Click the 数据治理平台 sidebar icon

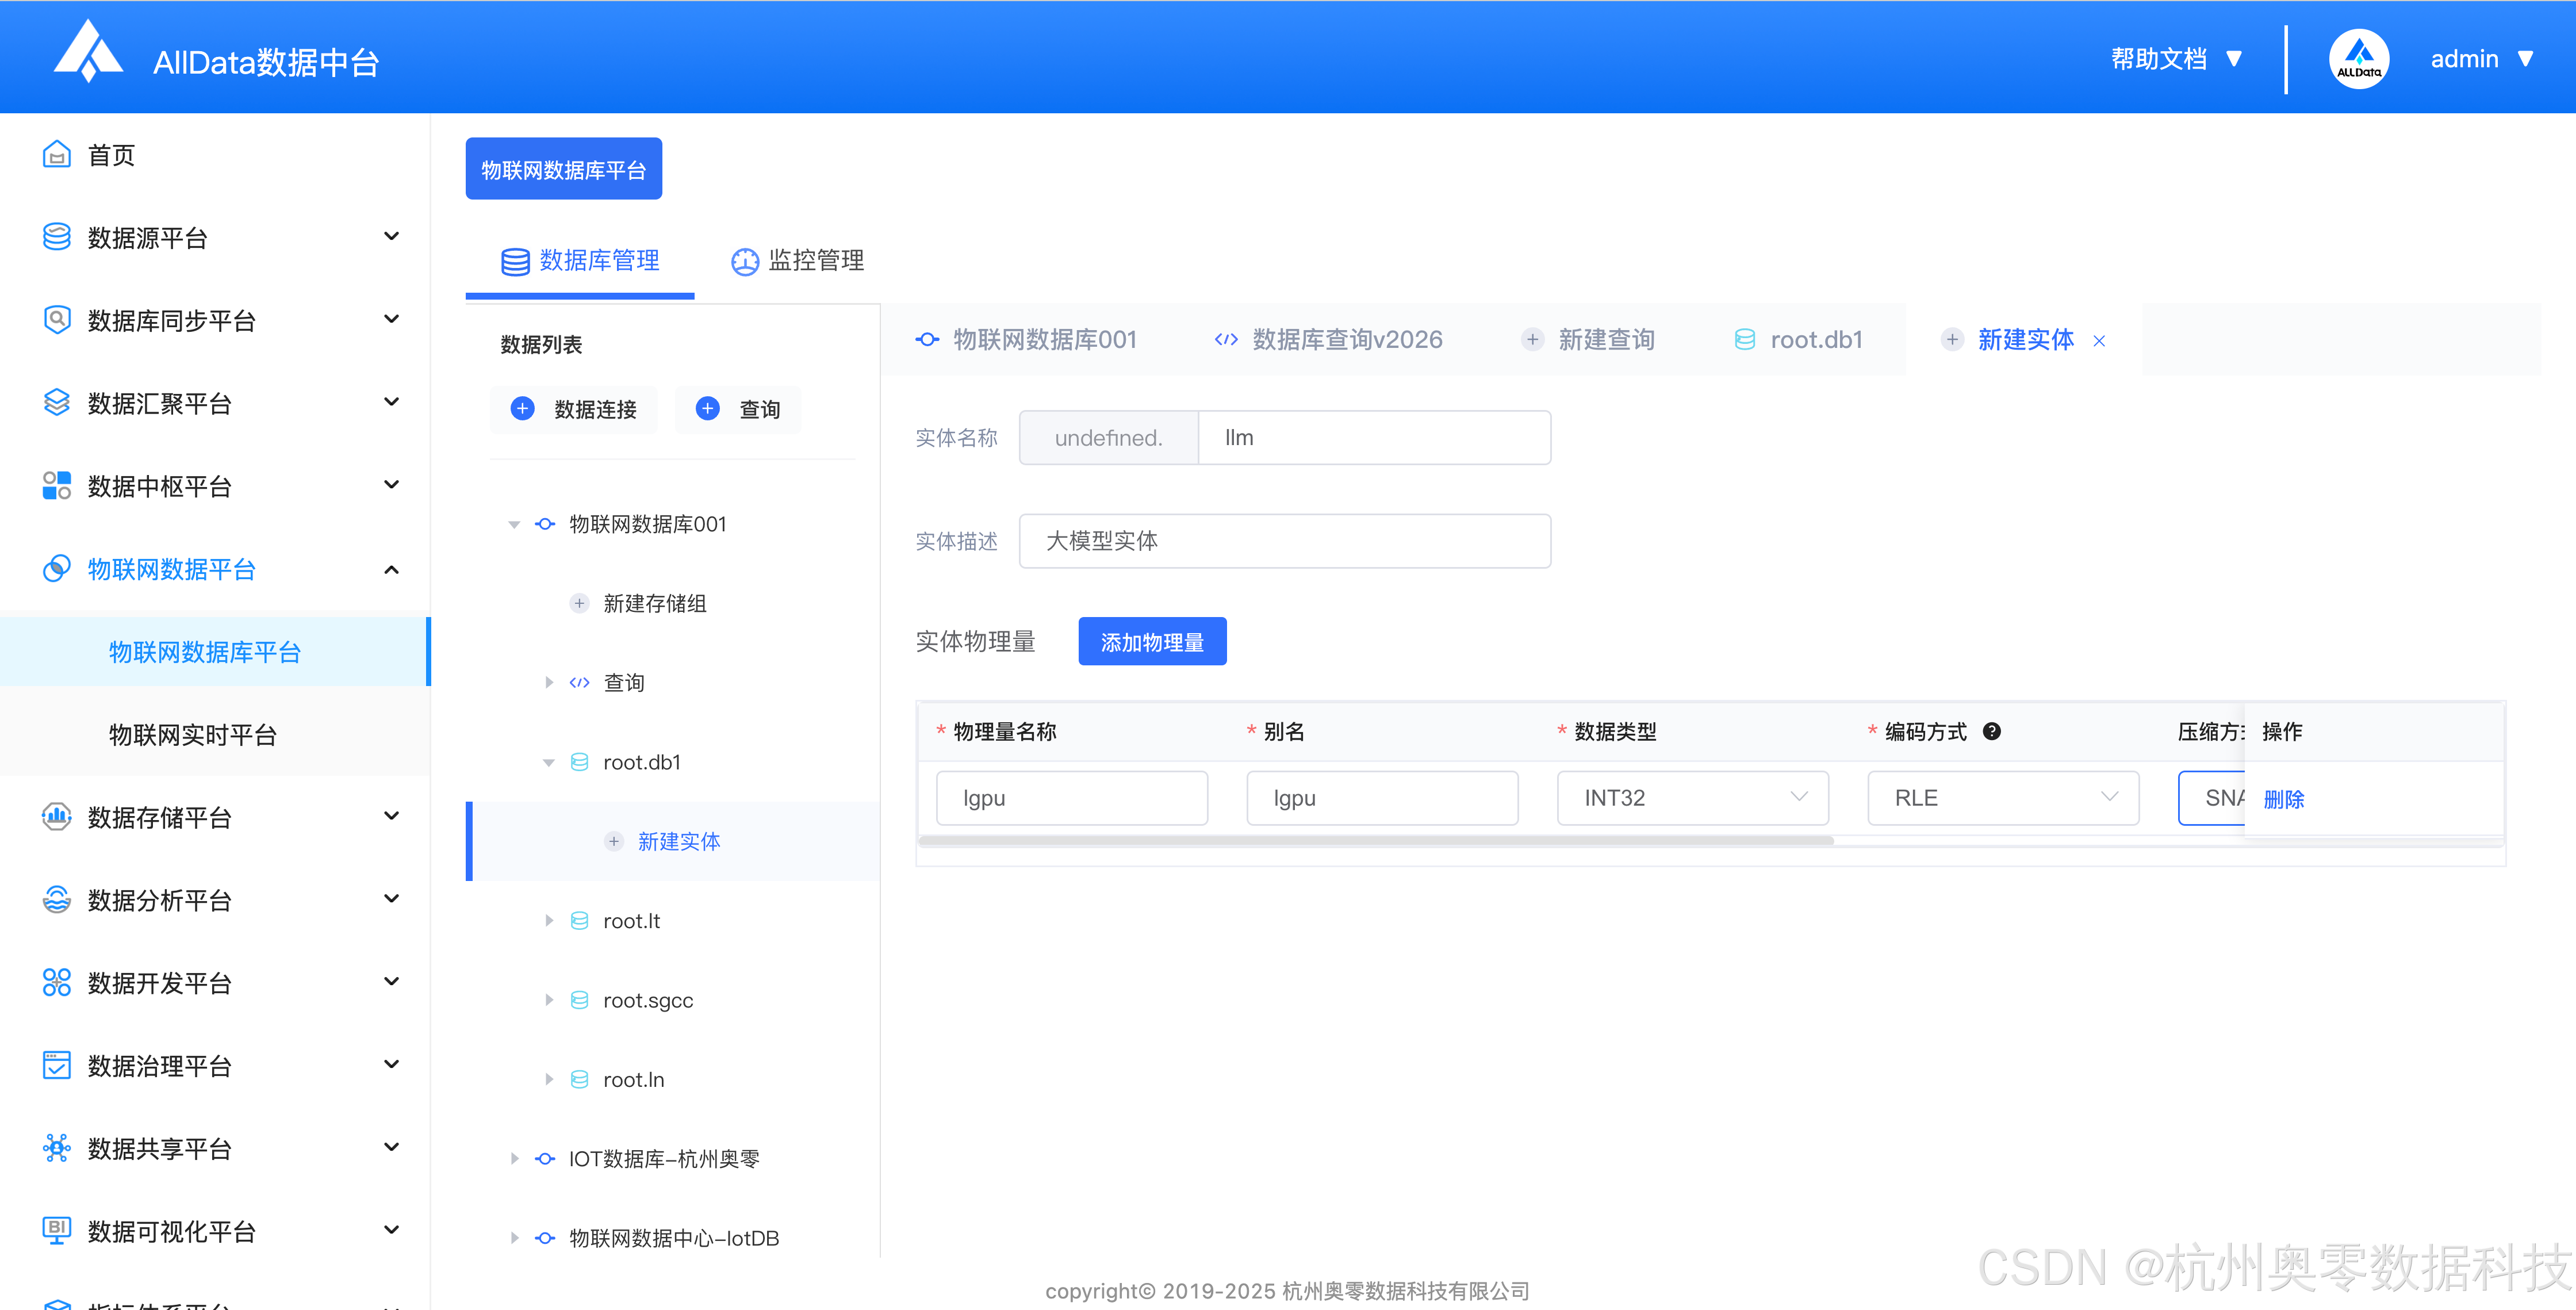coord(56,1065)
